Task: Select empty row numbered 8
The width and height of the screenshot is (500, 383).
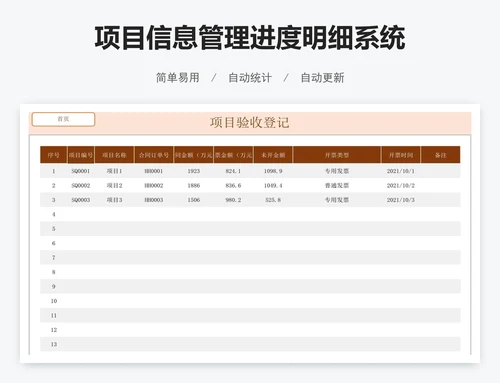Action: 250,272
